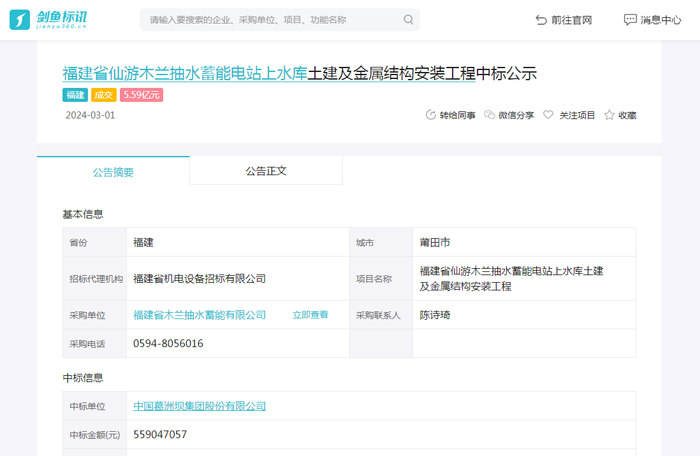700x456 pixels.
Task: Open 消息中心 message center
Action: (x=652, y=20)
